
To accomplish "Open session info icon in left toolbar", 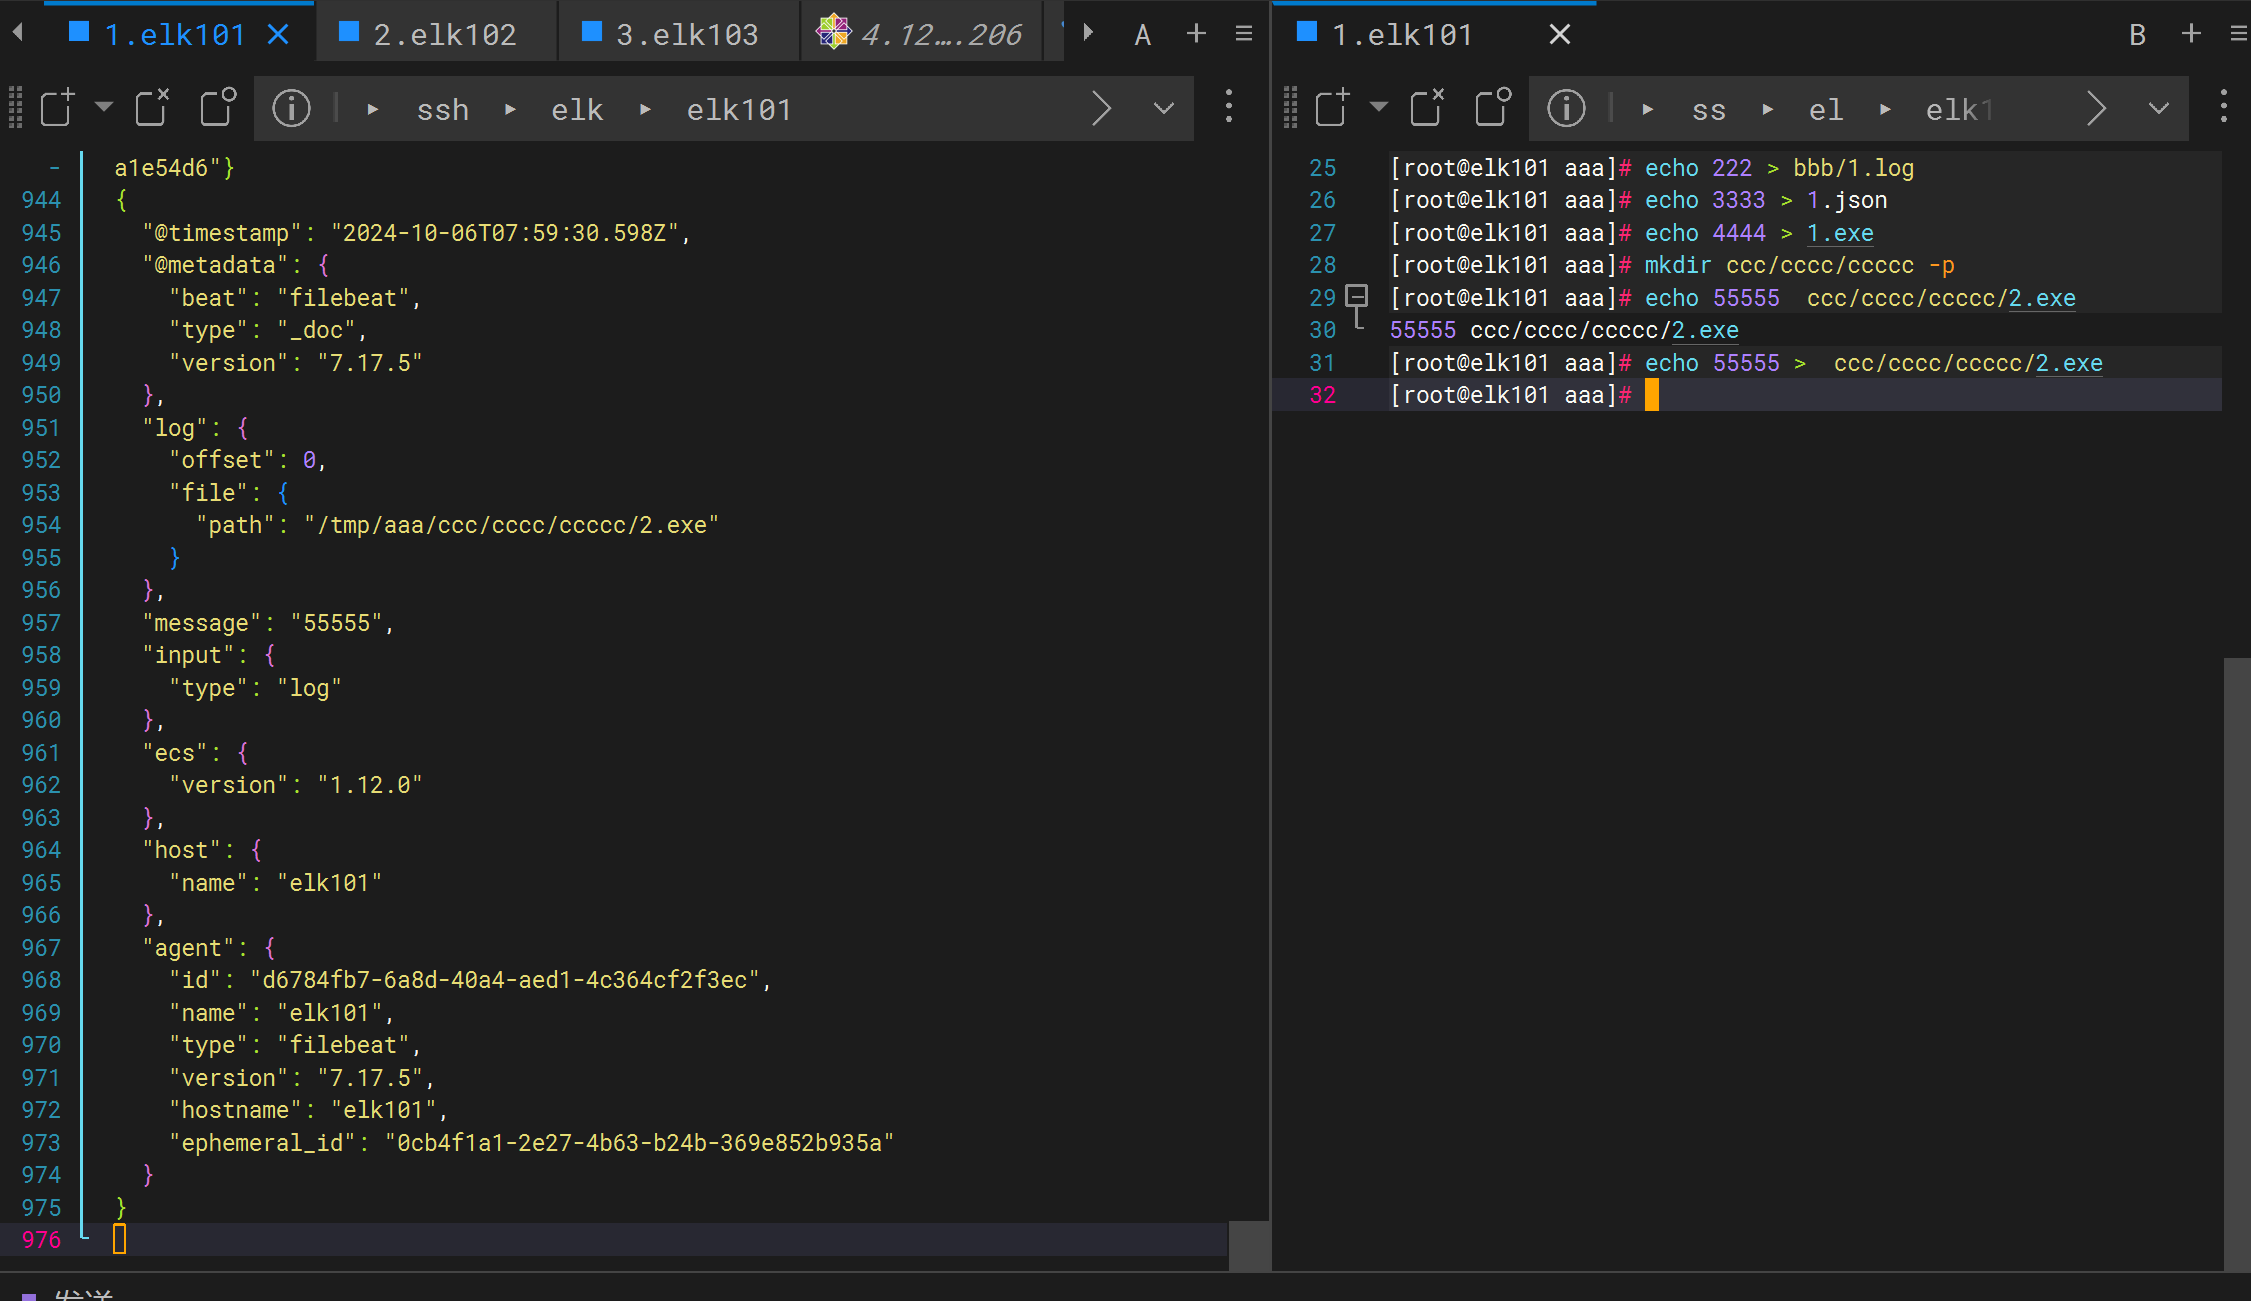I will point(291,108).
